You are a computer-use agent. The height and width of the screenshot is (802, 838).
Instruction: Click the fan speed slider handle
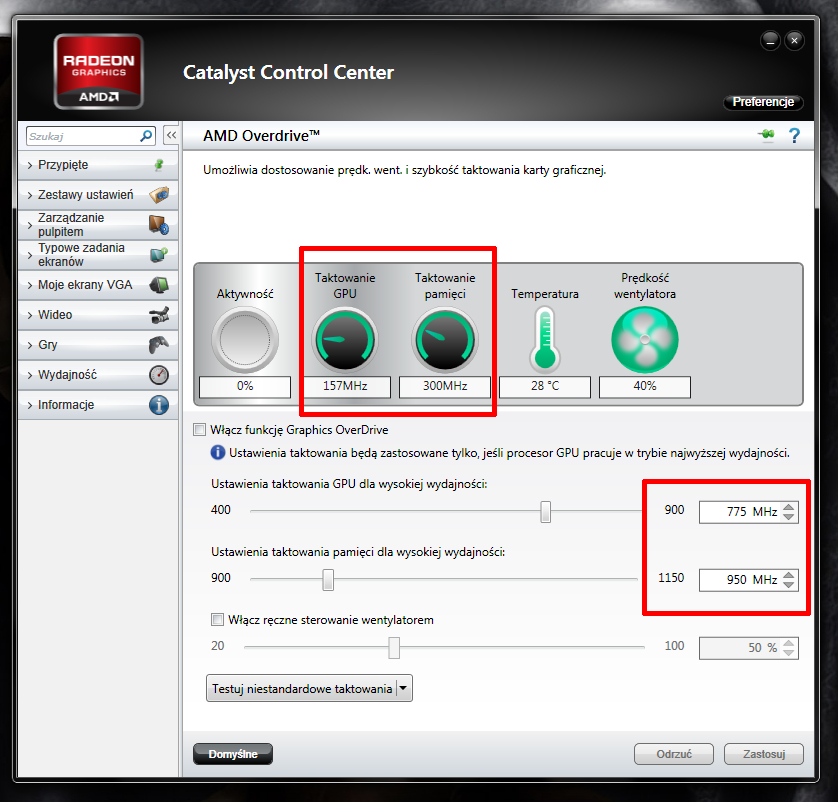pos(394,647)
